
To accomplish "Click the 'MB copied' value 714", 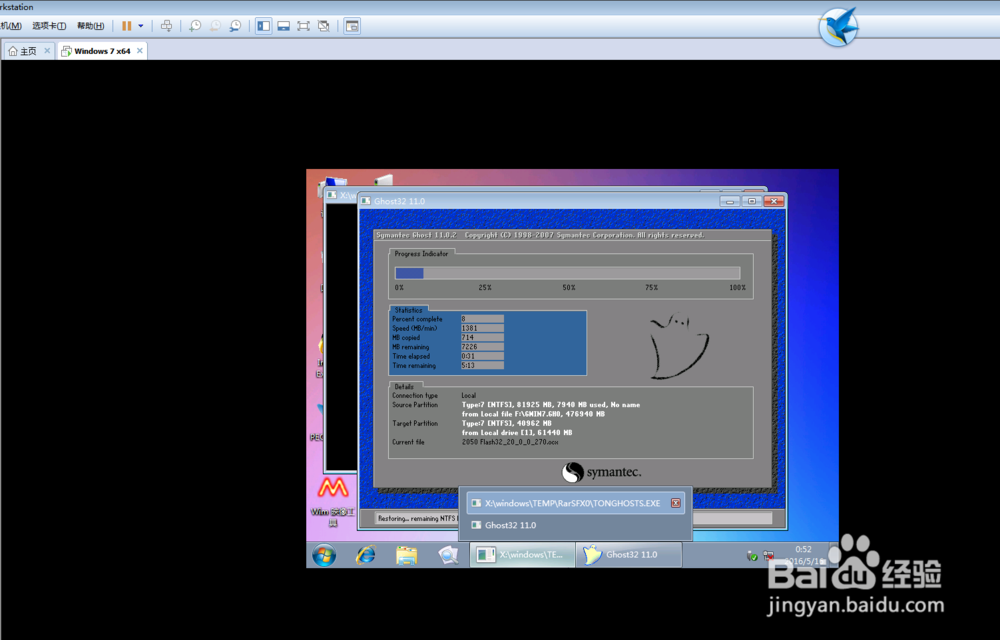I will [x=482, y=338].
